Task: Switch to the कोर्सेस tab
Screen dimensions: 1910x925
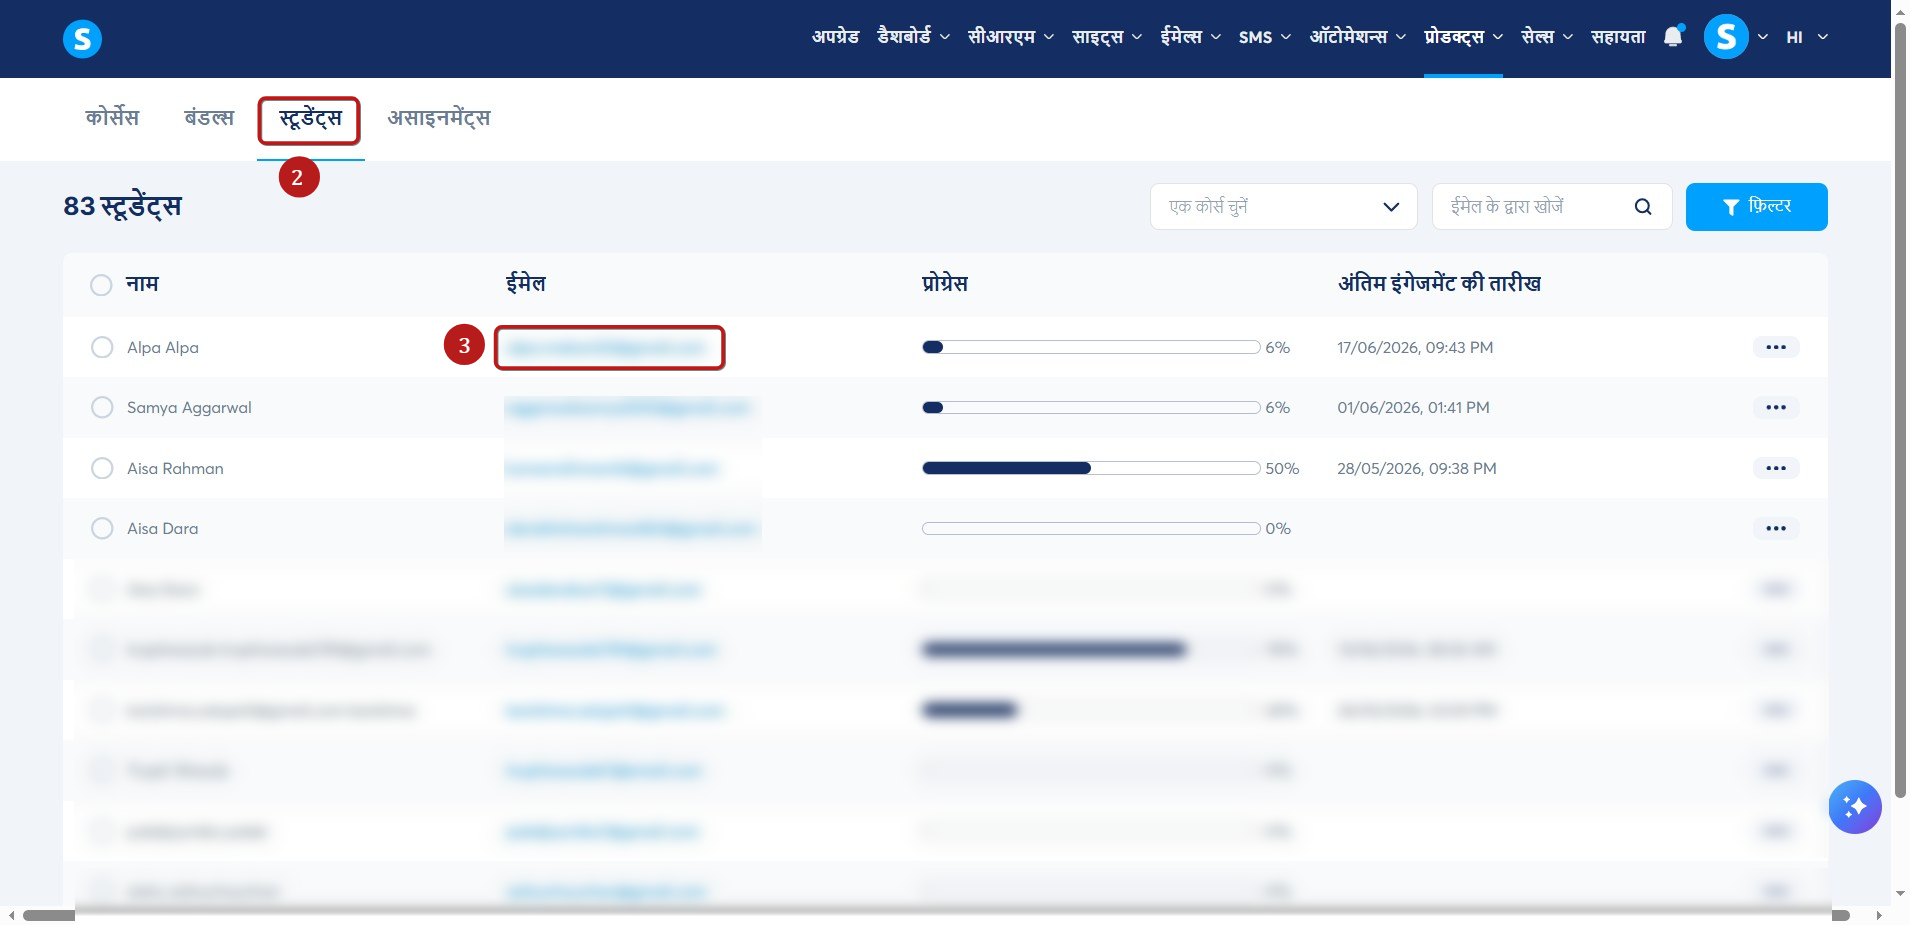Action: pos(112,118)
